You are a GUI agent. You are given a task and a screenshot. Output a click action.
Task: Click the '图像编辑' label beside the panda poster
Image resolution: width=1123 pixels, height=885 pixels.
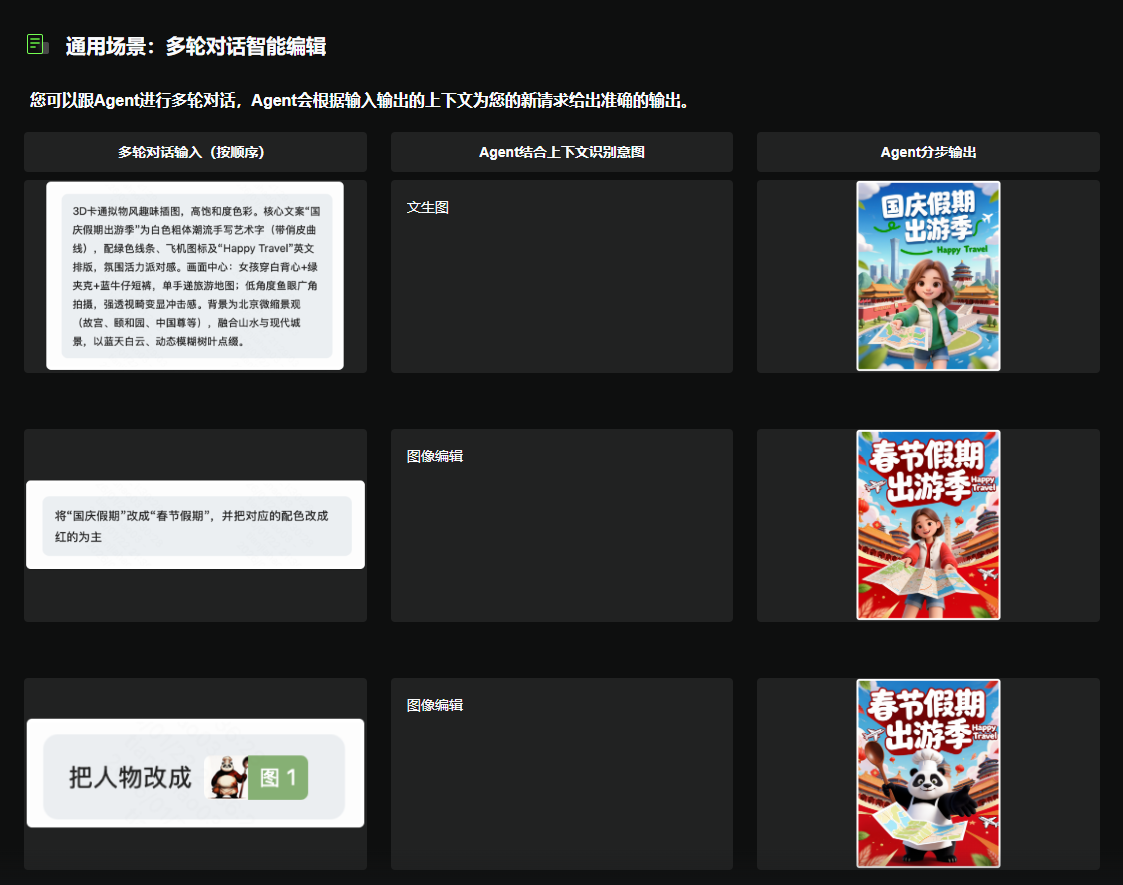click(x=435, y=705)
